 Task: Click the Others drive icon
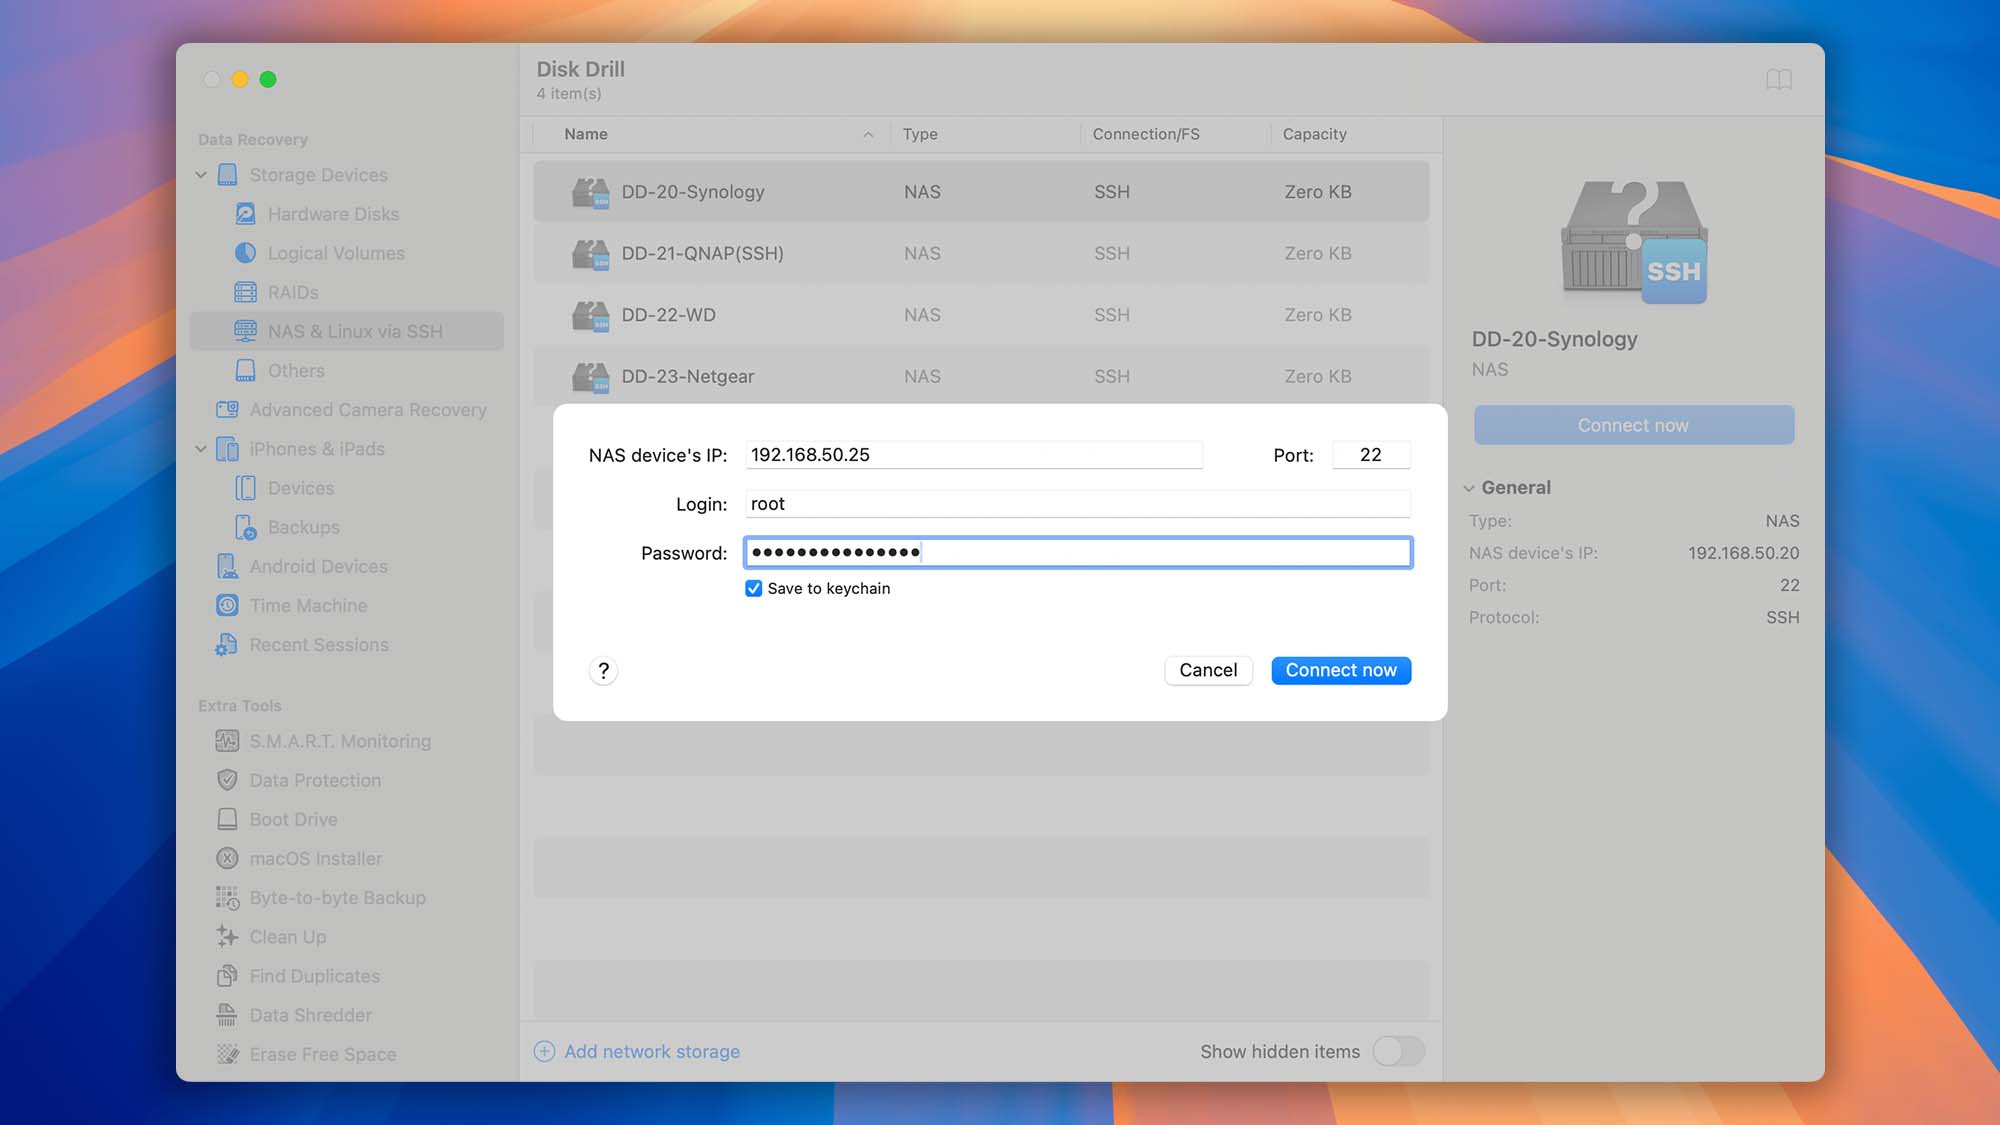click(245, 370)
